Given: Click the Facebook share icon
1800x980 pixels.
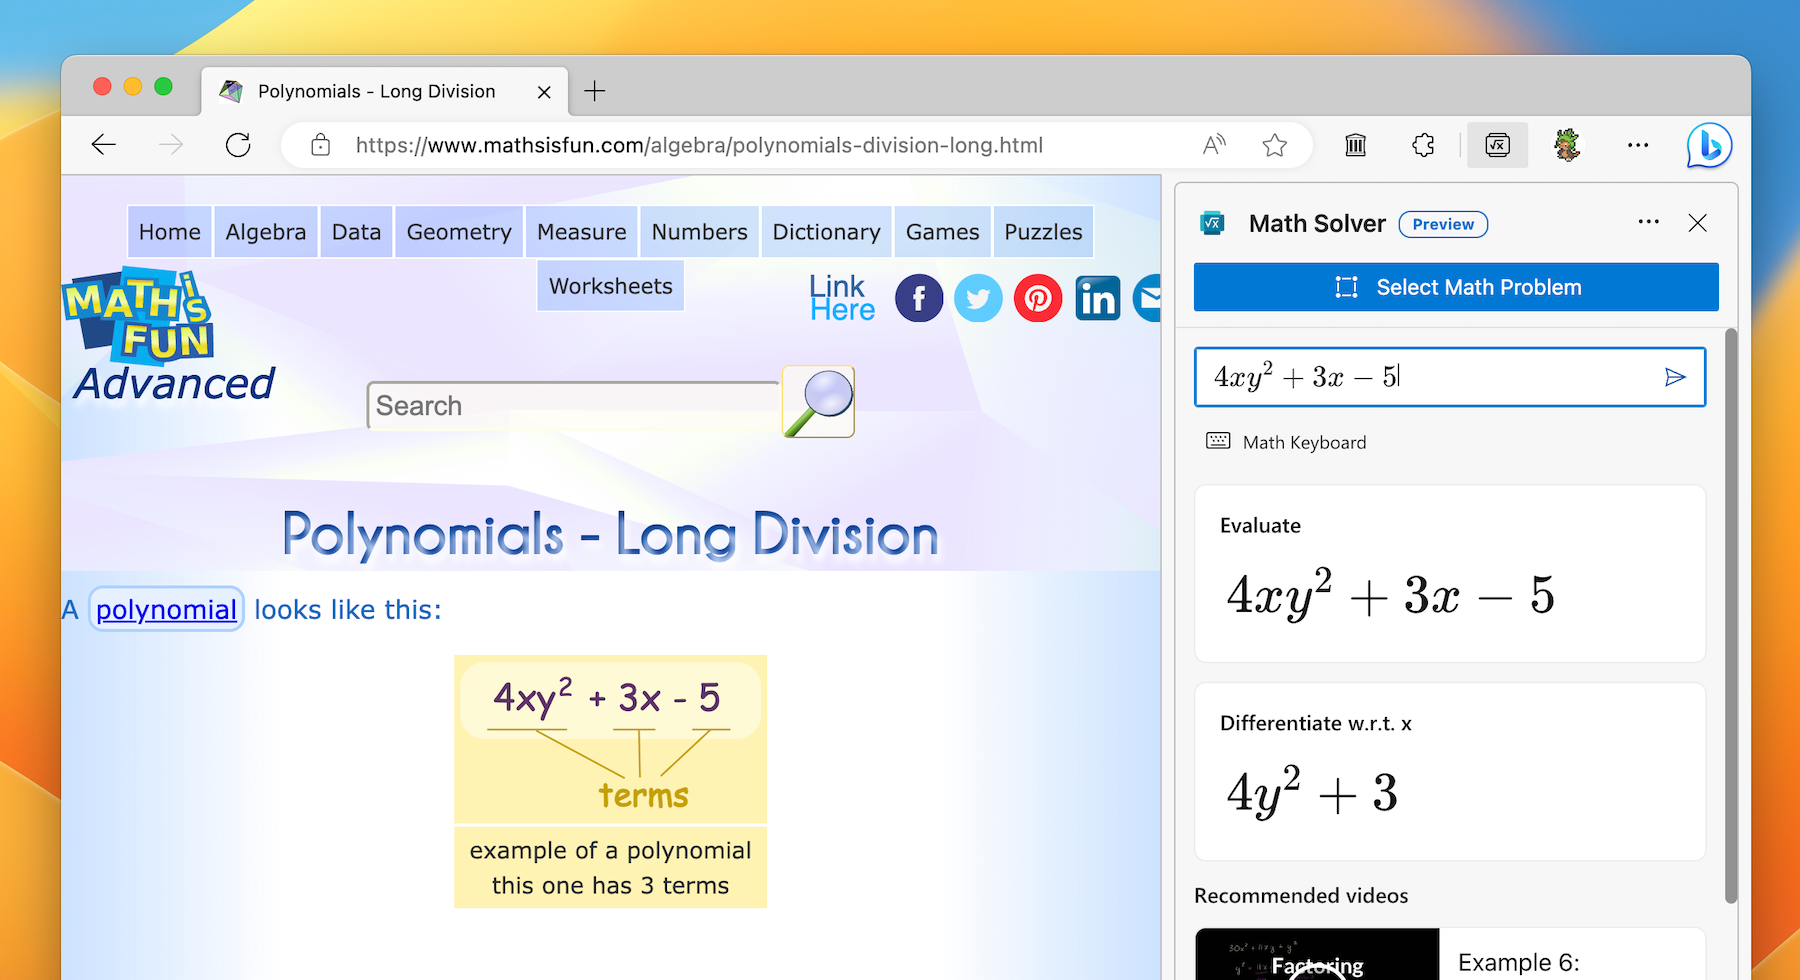Looking at the screenshot, I should pyautogui.click(x=918, y=298).
